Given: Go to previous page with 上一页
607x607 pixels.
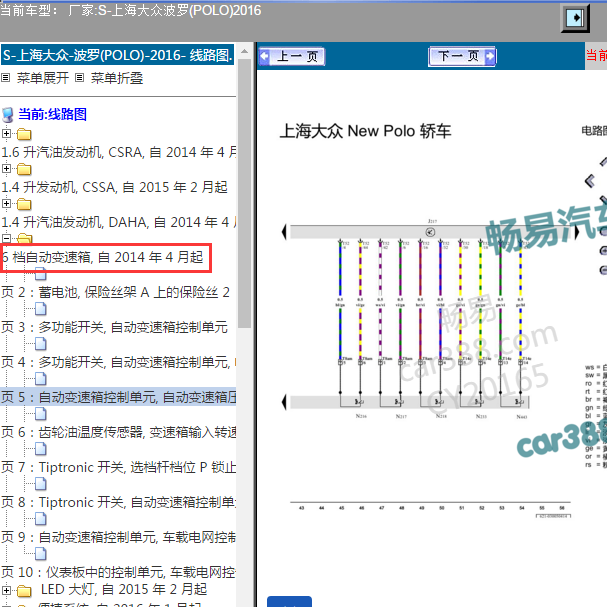Looking at the screenshot, I should 292,57.
